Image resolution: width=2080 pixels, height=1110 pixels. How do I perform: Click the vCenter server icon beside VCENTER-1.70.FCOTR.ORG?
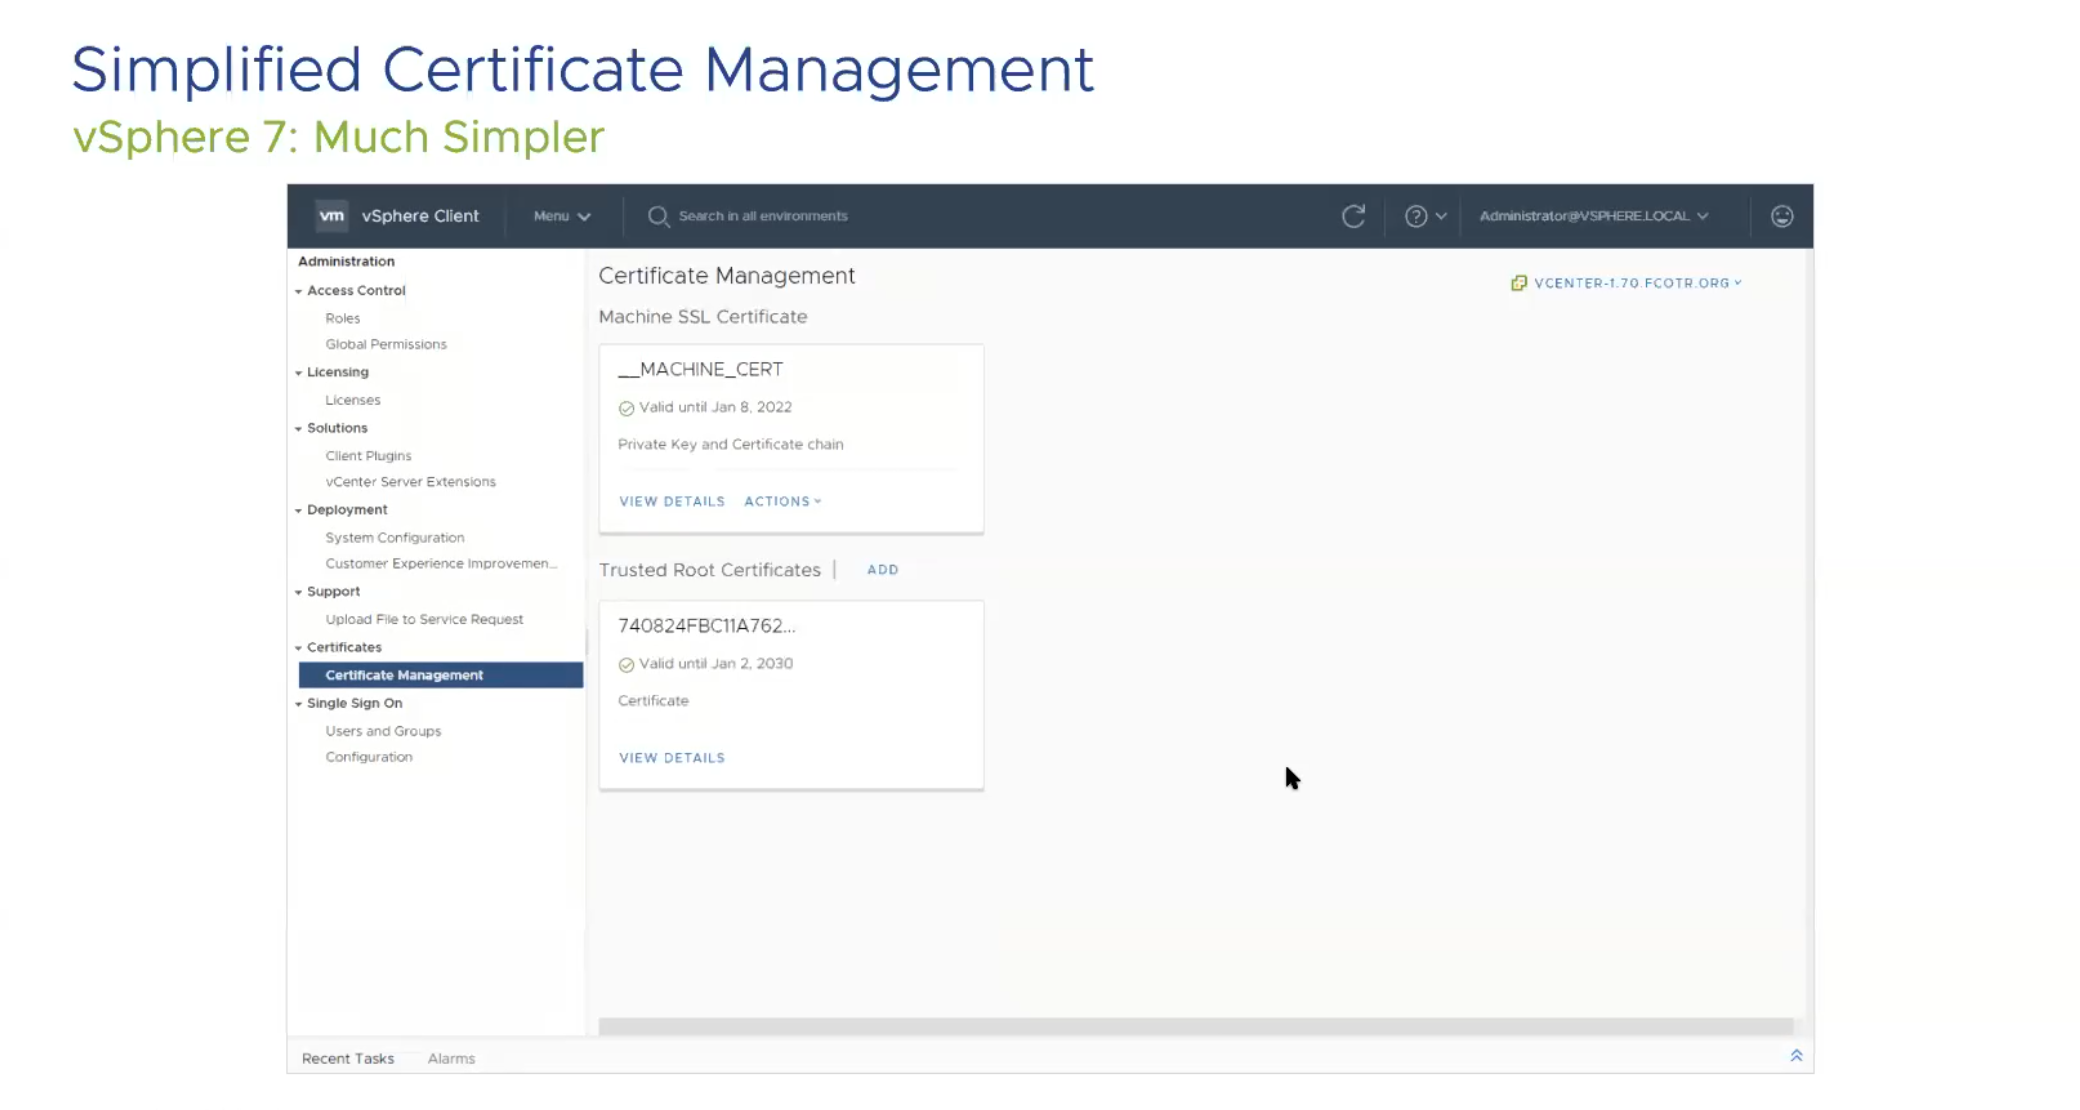pos(1518,283)
